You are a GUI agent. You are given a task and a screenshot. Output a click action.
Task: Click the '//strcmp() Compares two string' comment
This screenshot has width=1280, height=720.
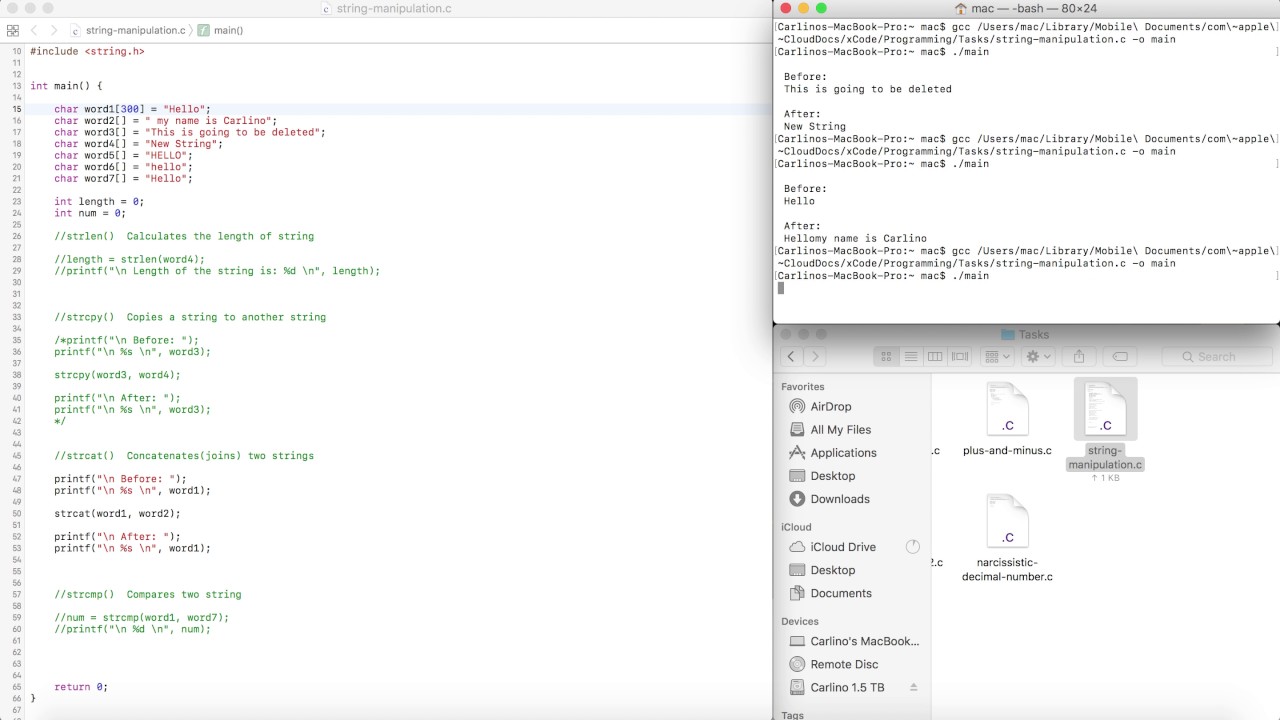[148, 594]
